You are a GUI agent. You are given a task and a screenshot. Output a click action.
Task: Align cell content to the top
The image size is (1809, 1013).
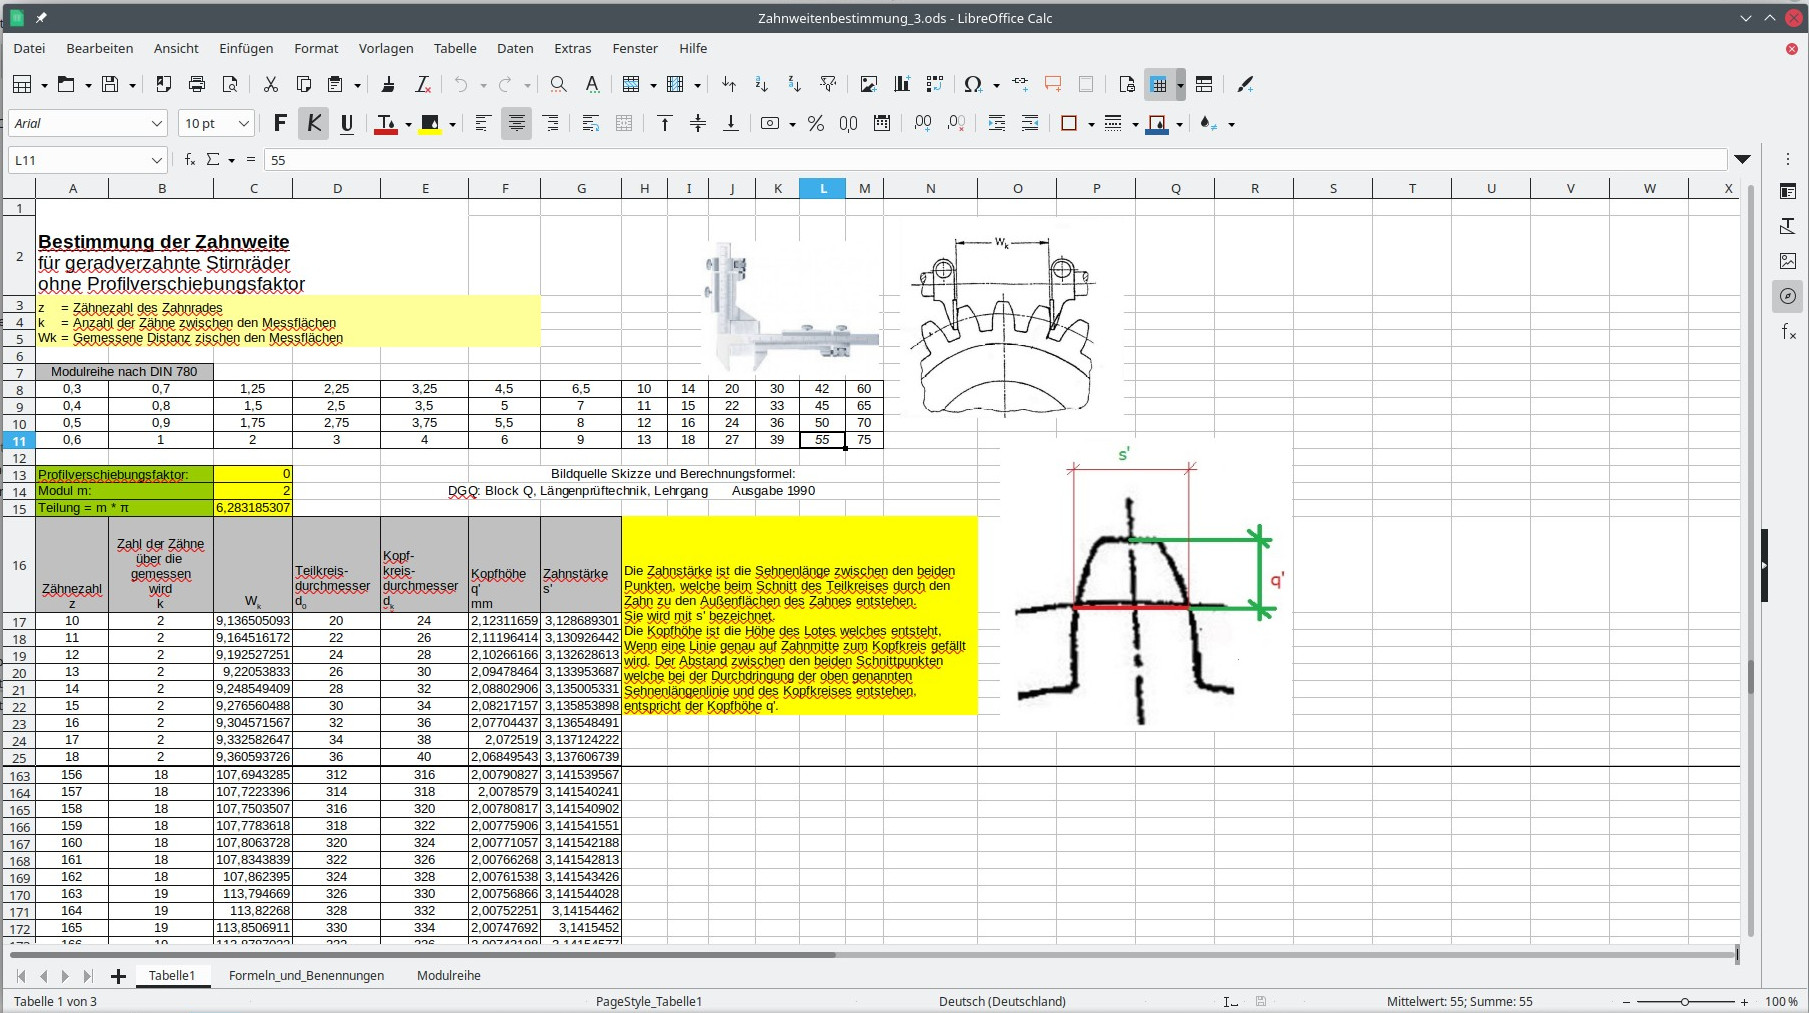(x=664, y=124)
